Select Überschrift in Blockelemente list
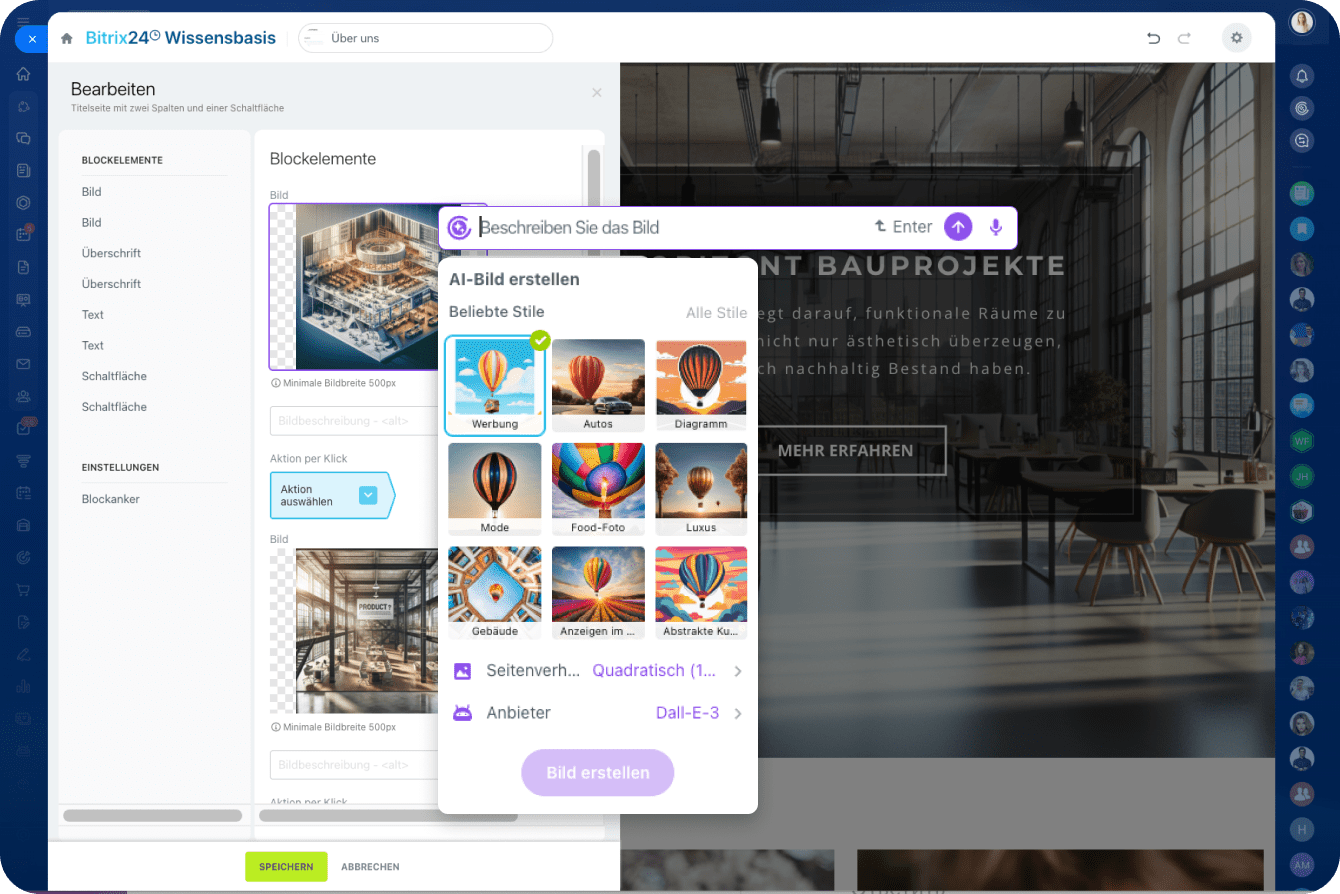 click(x=111, y=253)
